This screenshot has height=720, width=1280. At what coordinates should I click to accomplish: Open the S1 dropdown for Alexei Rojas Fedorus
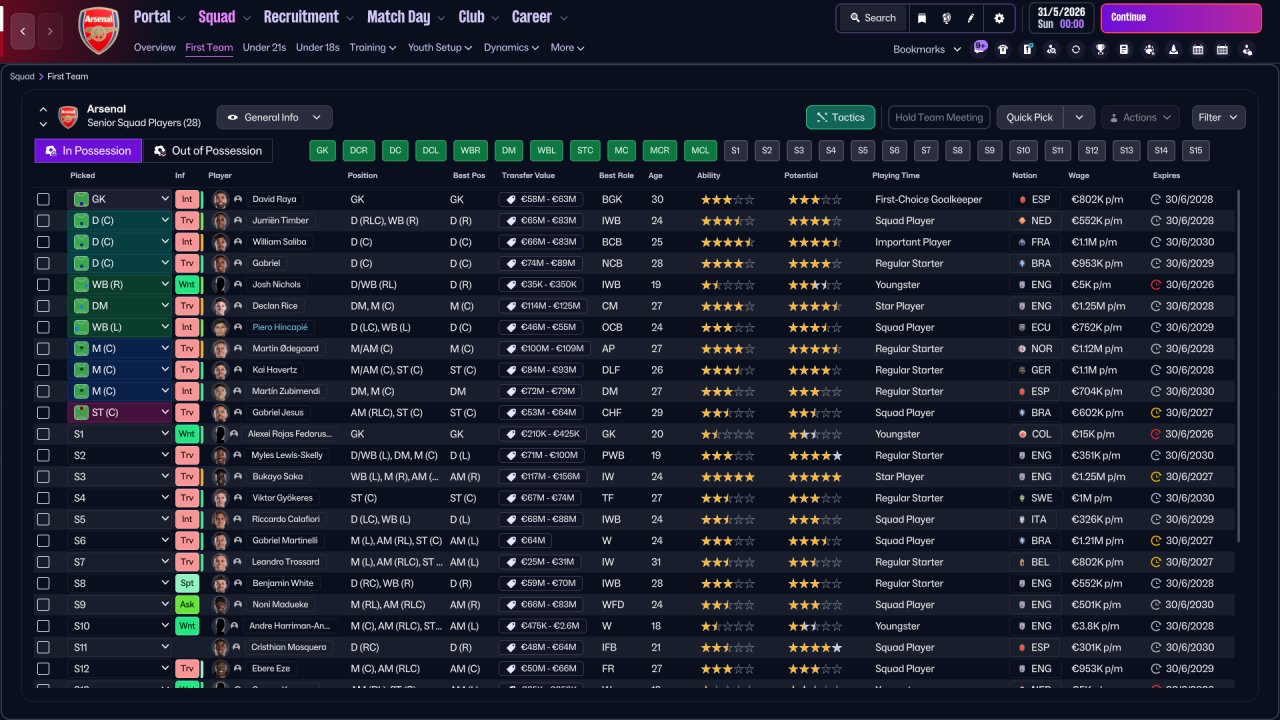[x=120, y=434]
